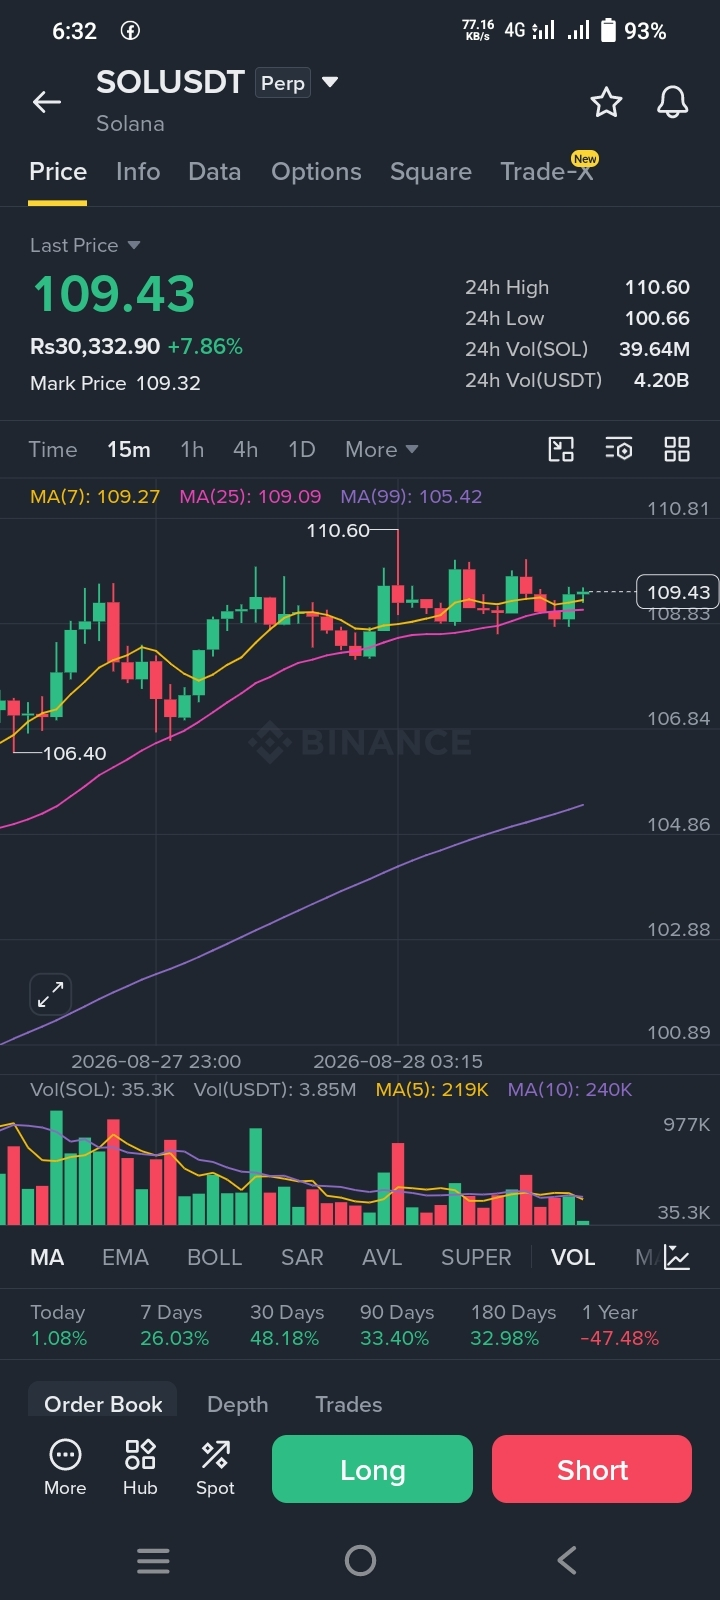Open price alerts via the bell icon
The height and width of the screenshot is (1600, 720).
[672, 102]
